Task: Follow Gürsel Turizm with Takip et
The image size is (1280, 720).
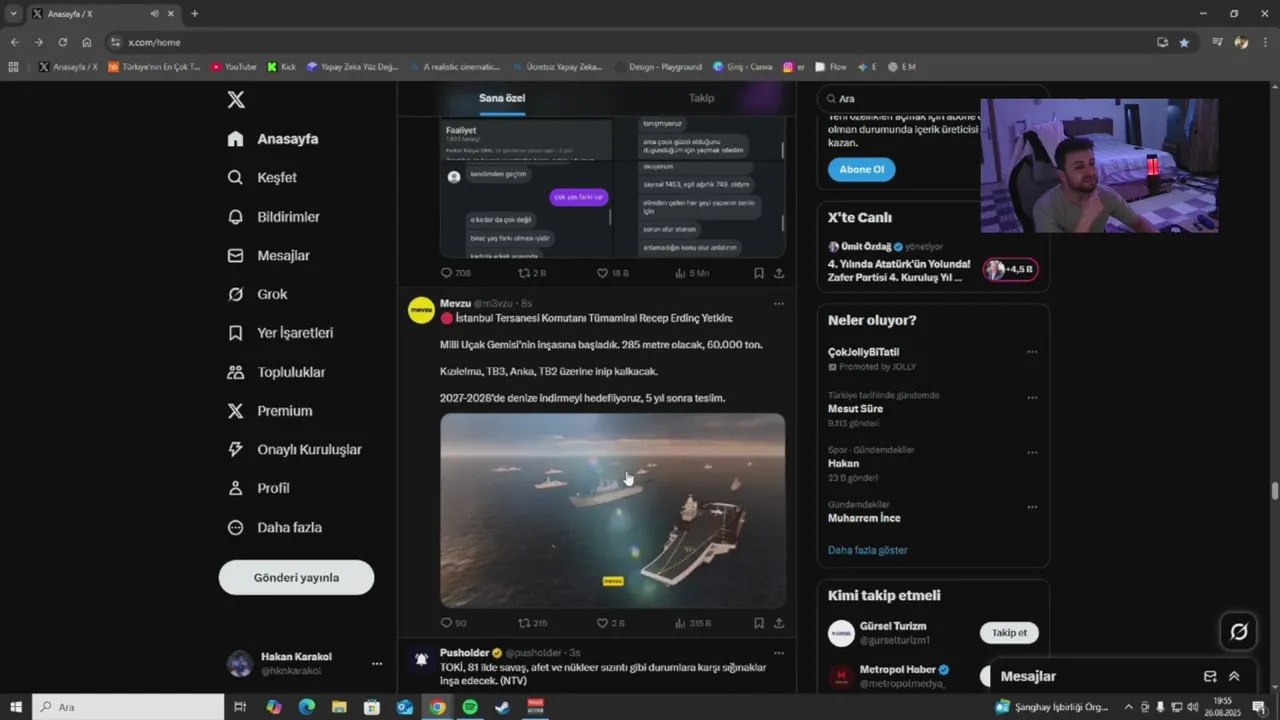Action: coord(1009,633)
